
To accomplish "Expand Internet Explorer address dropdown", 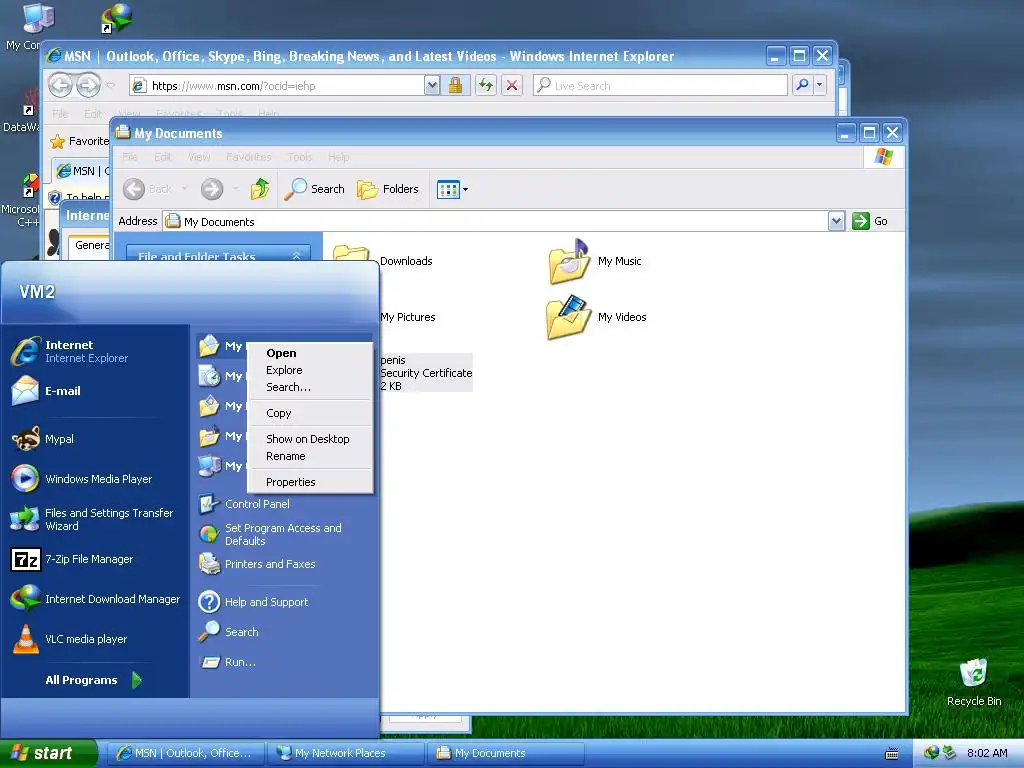I will pos(432,86).
